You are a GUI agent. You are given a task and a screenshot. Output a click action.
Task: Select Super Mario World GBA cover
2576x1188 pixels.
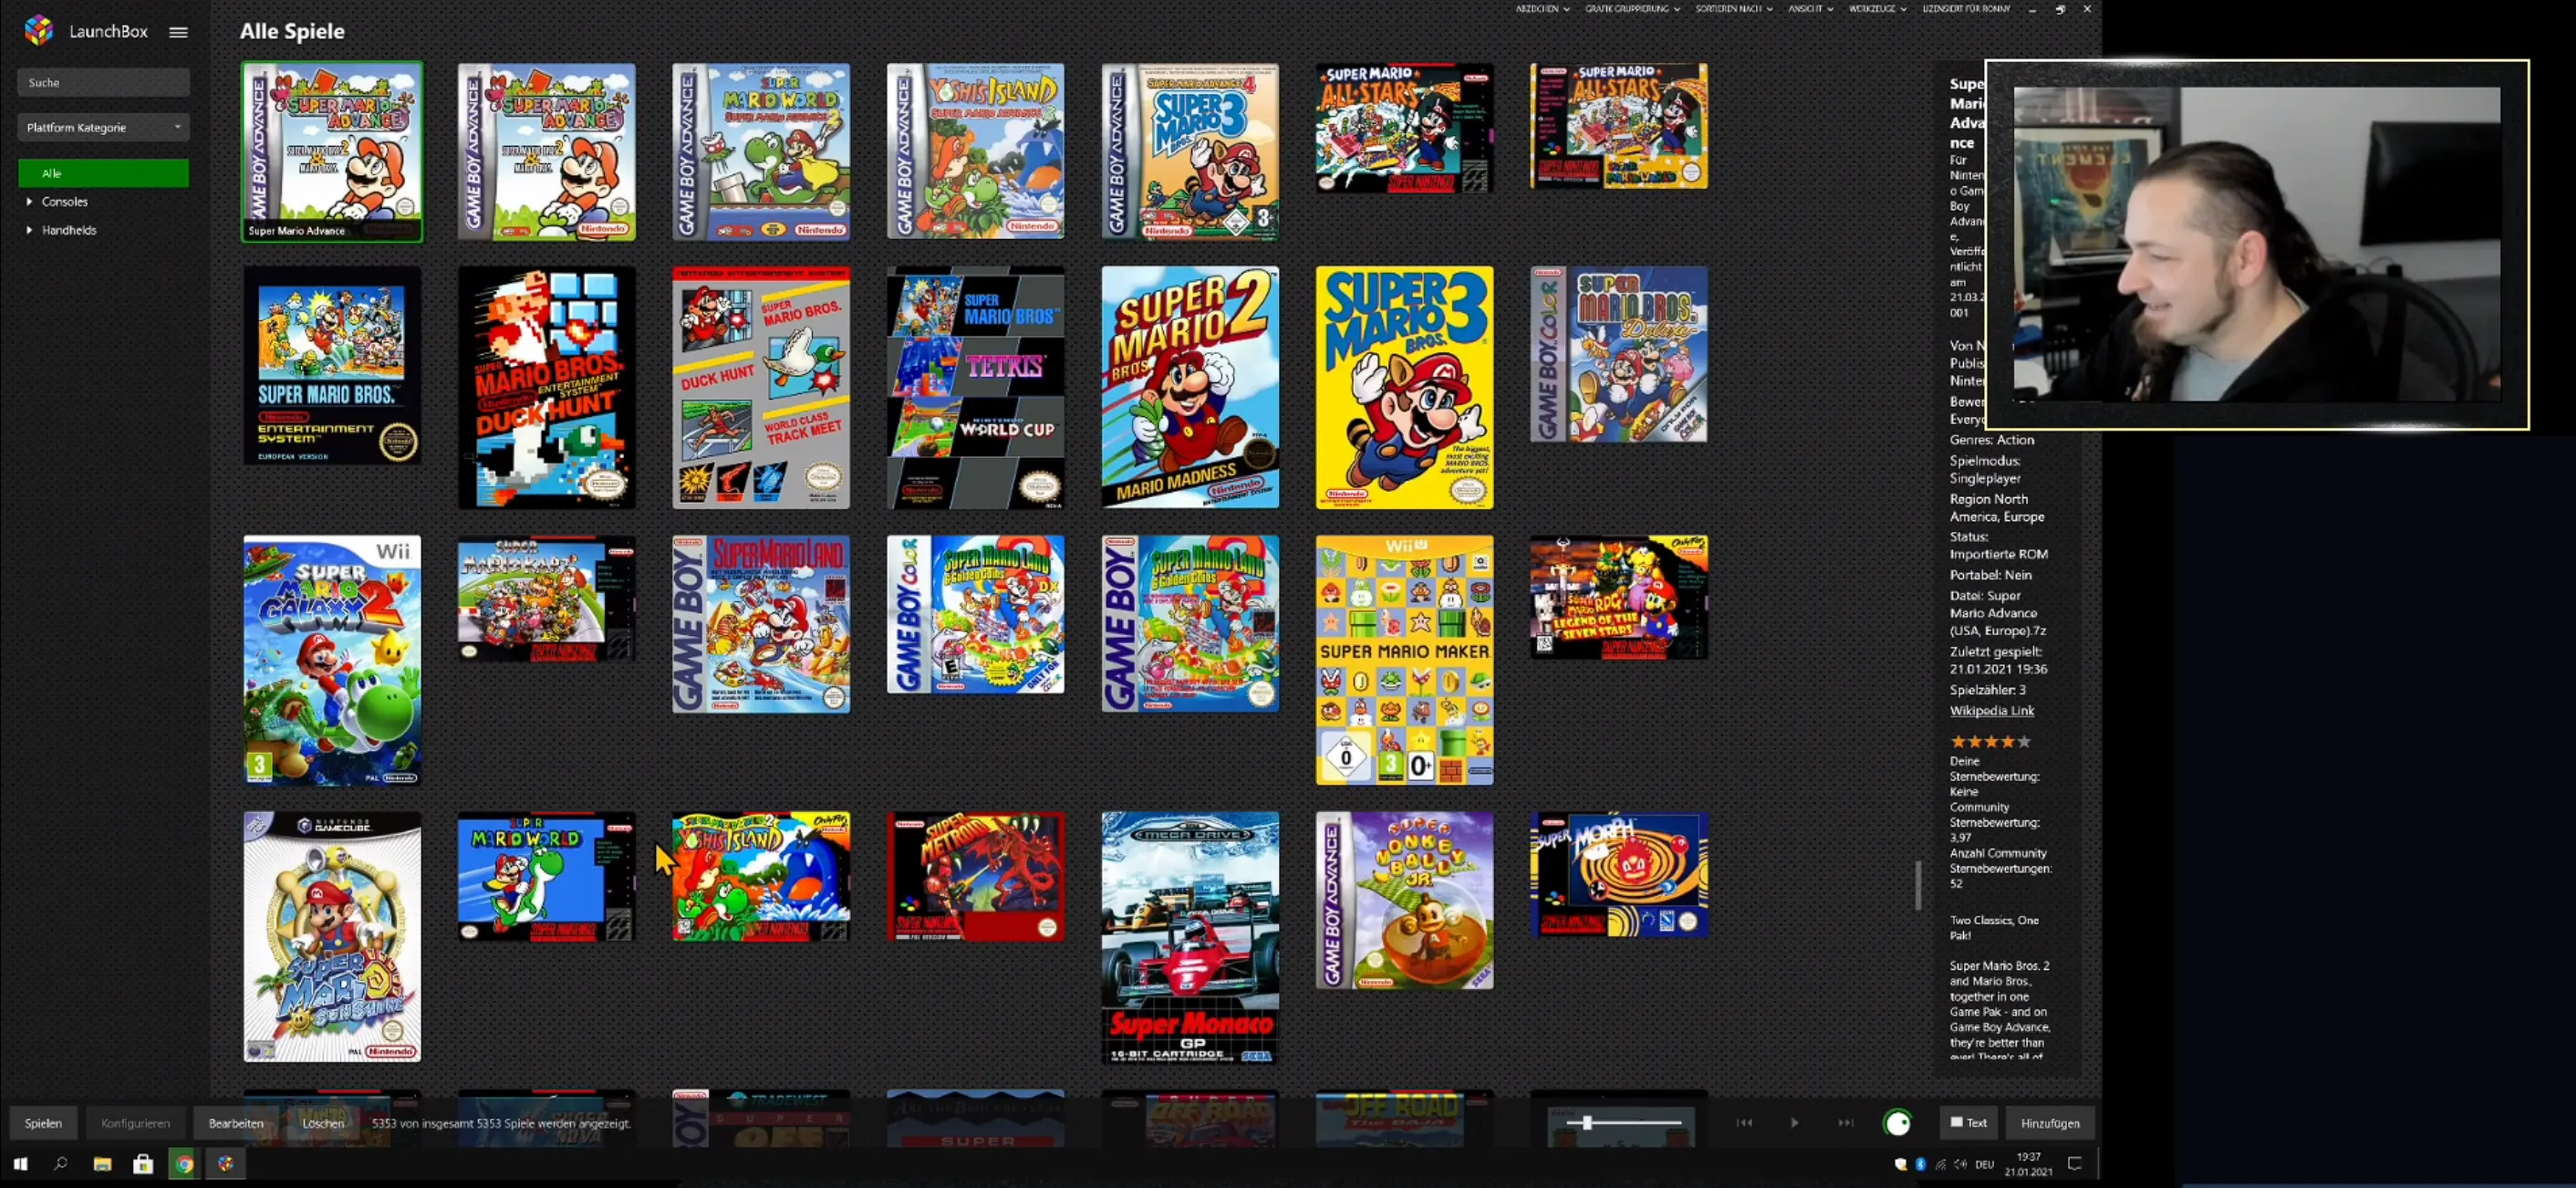pyautogui.click(x=761, y=151)
